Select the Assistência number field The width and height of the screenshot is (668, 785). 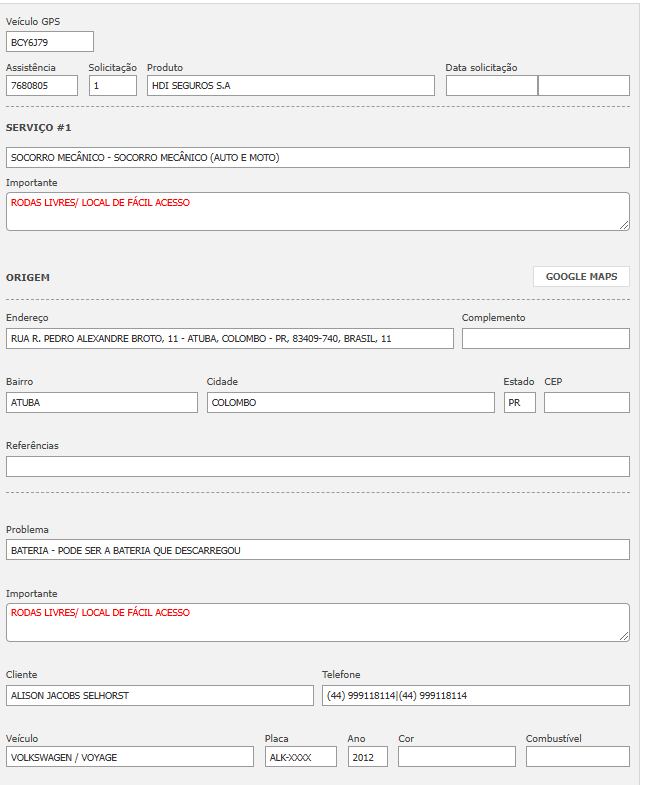pyautogui.click(x=42, y=86)
